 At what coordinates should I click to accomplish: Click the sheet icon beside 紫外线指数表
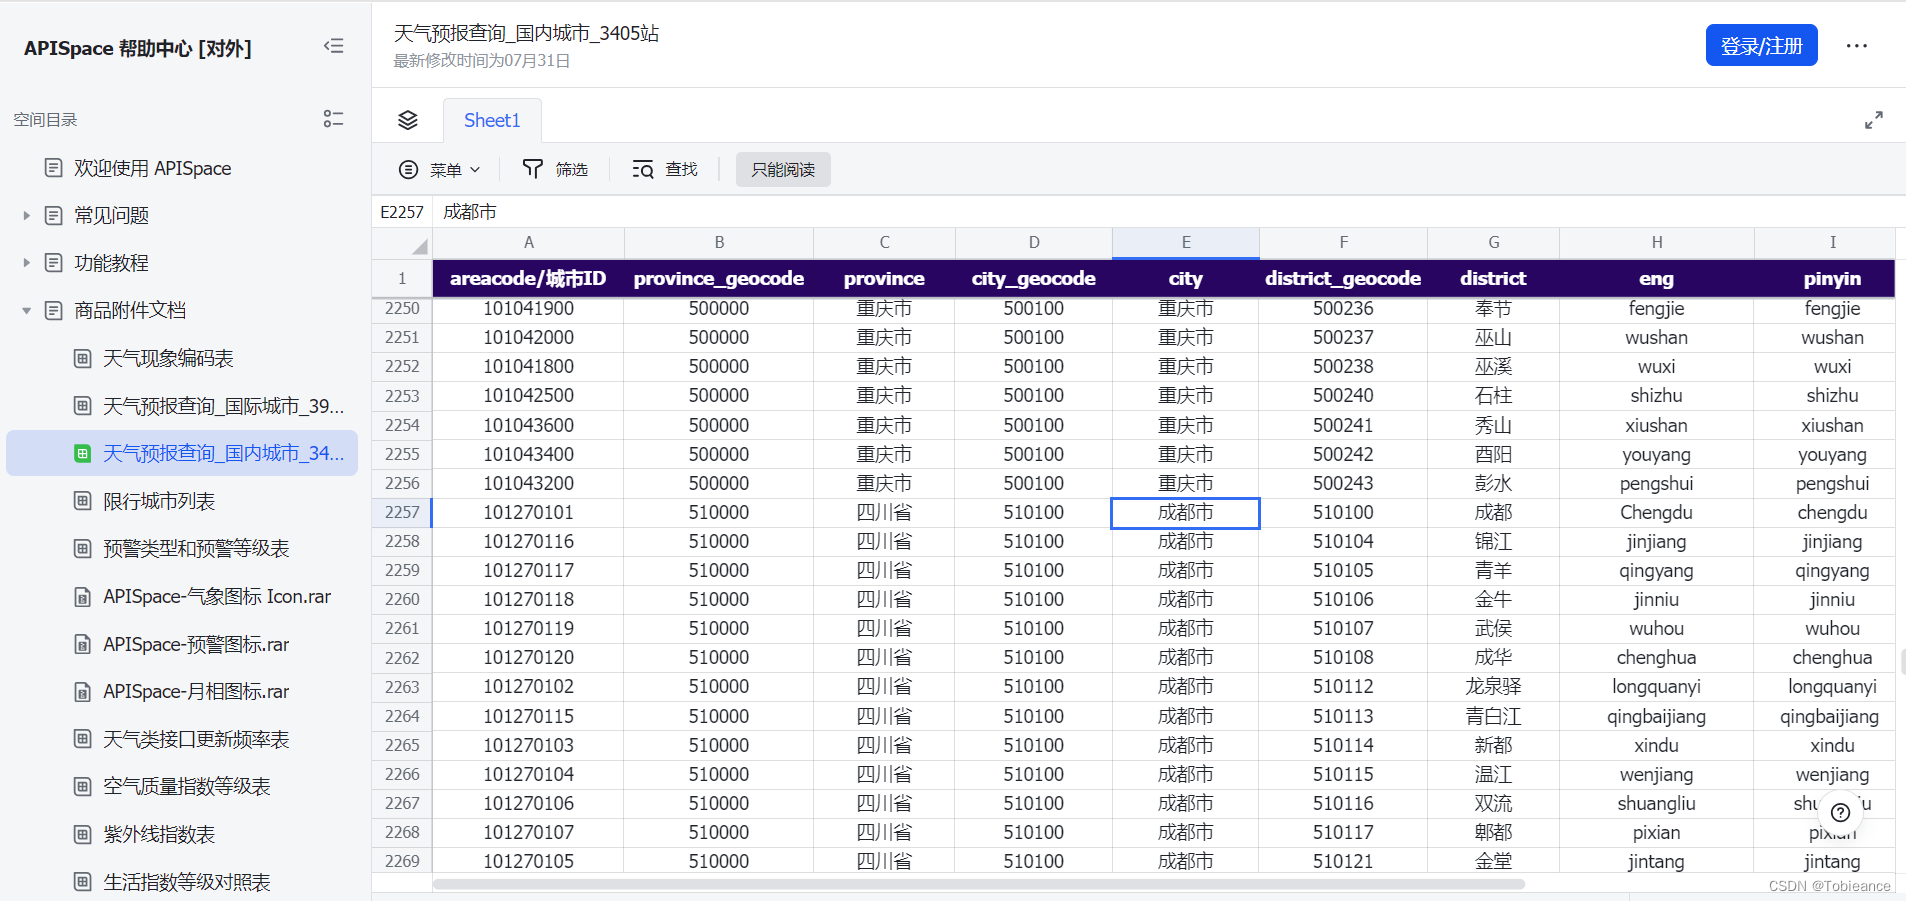coord(83,834)
